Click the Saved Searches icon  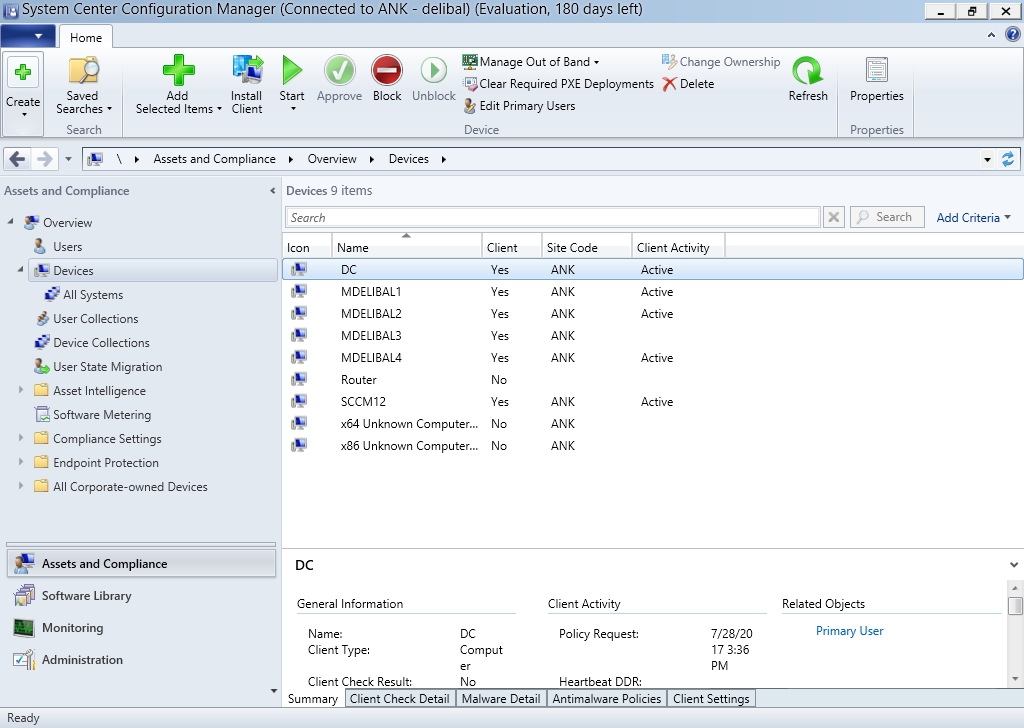click(x=83, y=72)
